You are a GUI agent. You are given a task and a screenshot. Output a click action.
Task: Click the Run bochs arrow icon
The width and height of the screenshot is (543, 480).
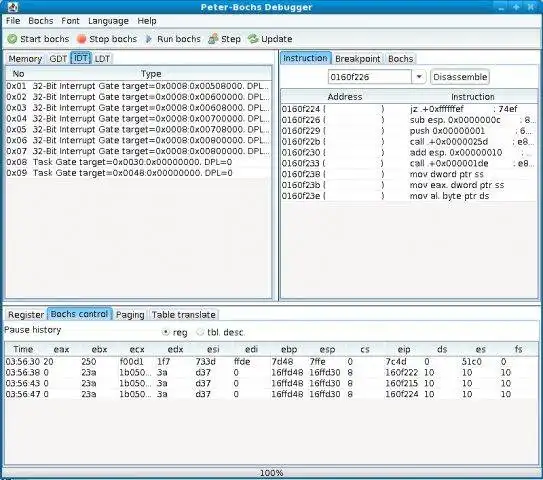[x=149, y=39]
